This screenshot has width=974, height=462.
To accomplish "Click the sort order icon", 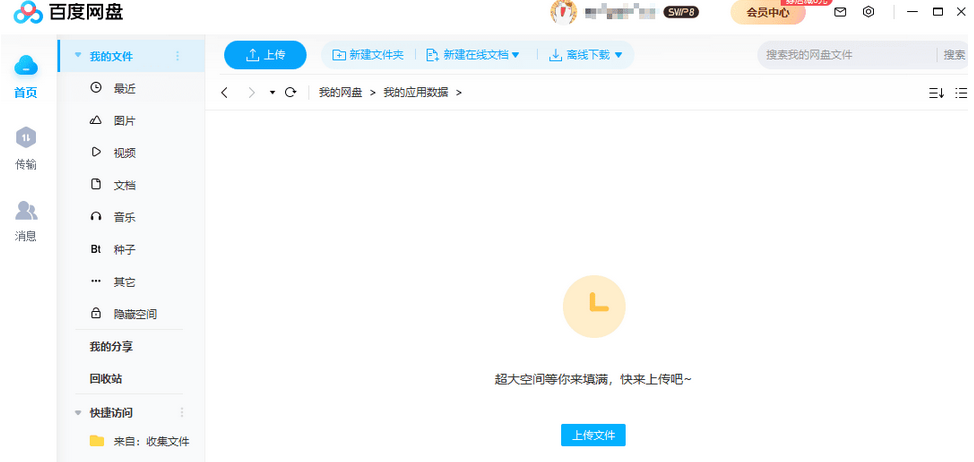I will pyautogui.click(x=935, y=93).
